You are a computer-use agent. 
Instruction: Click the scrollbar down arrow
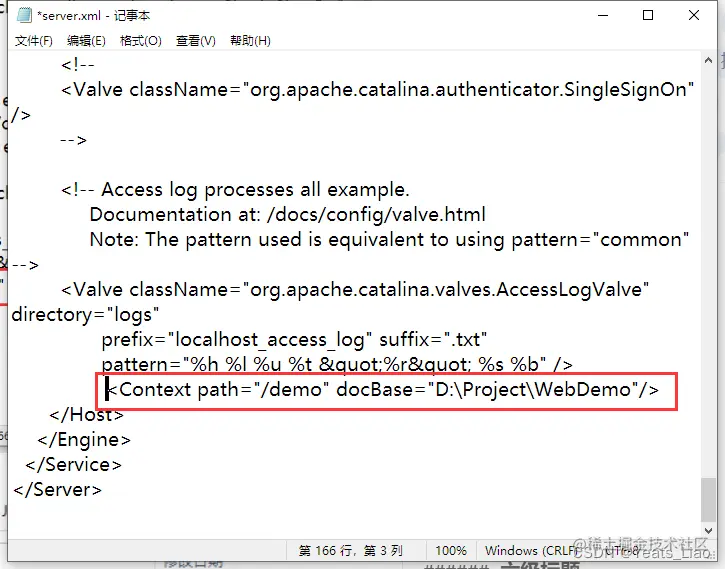[708, 531]
